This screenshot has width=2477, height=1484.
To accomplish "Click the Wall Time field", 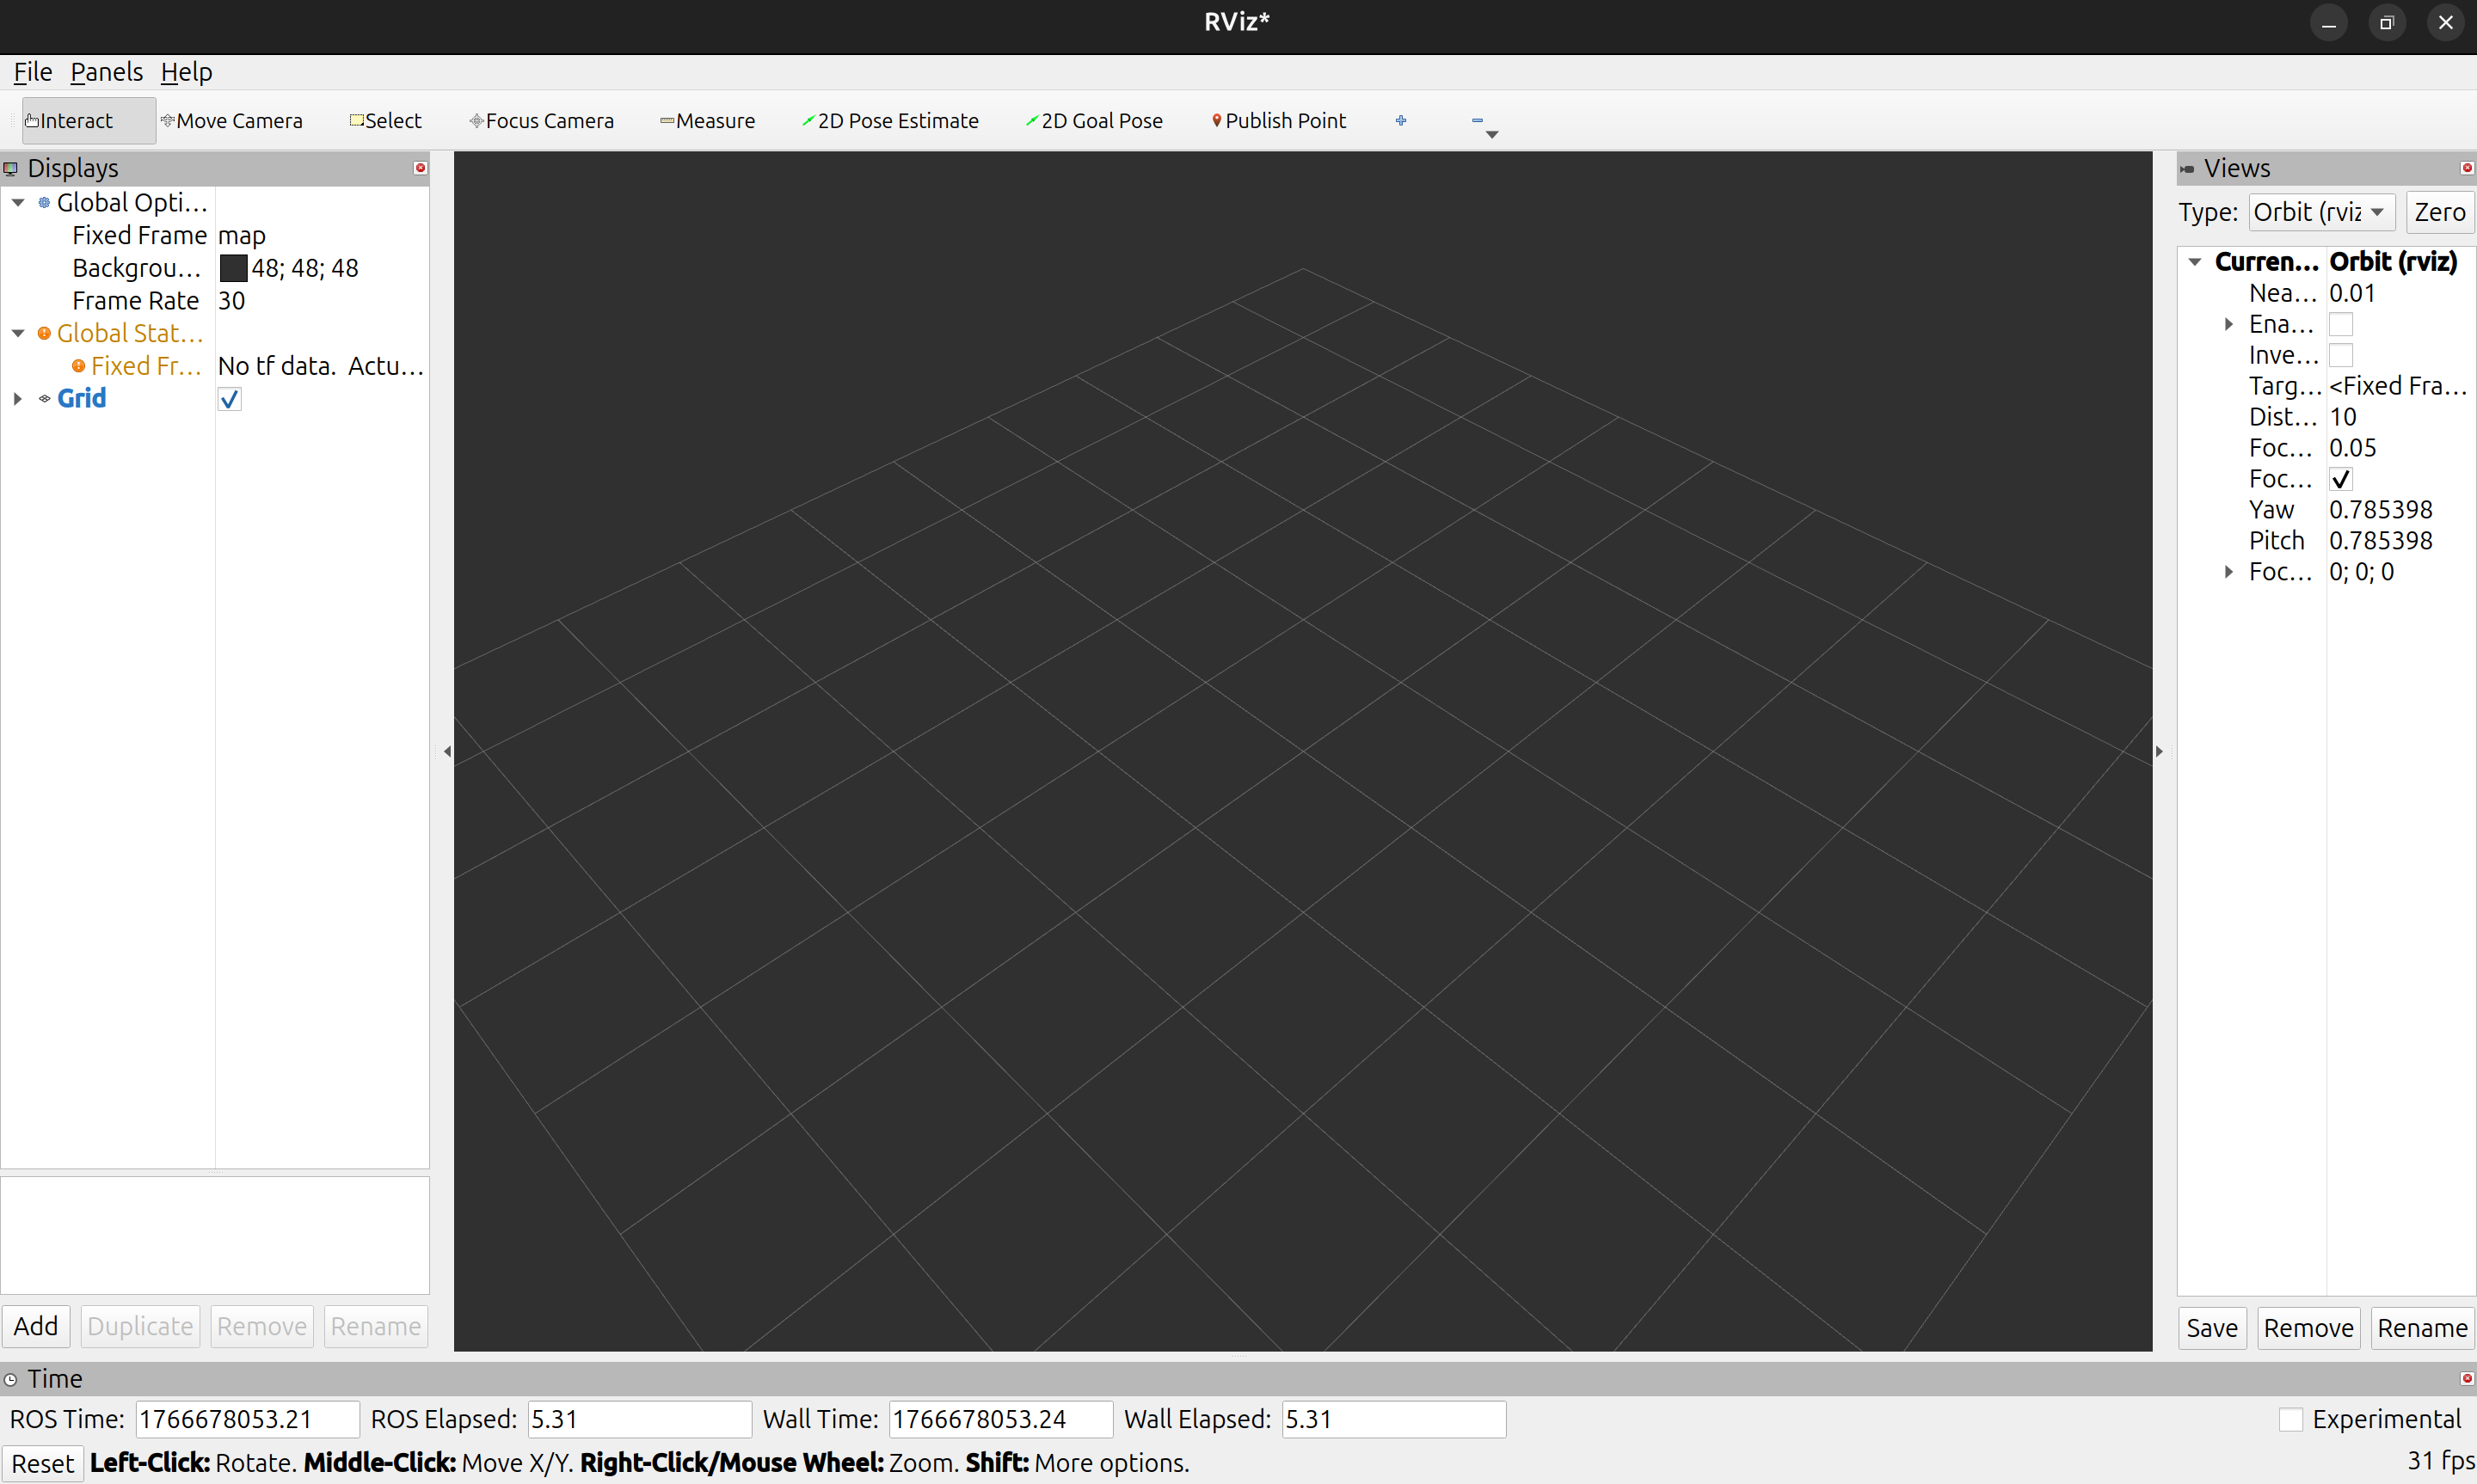I will coord(1000,1420).
